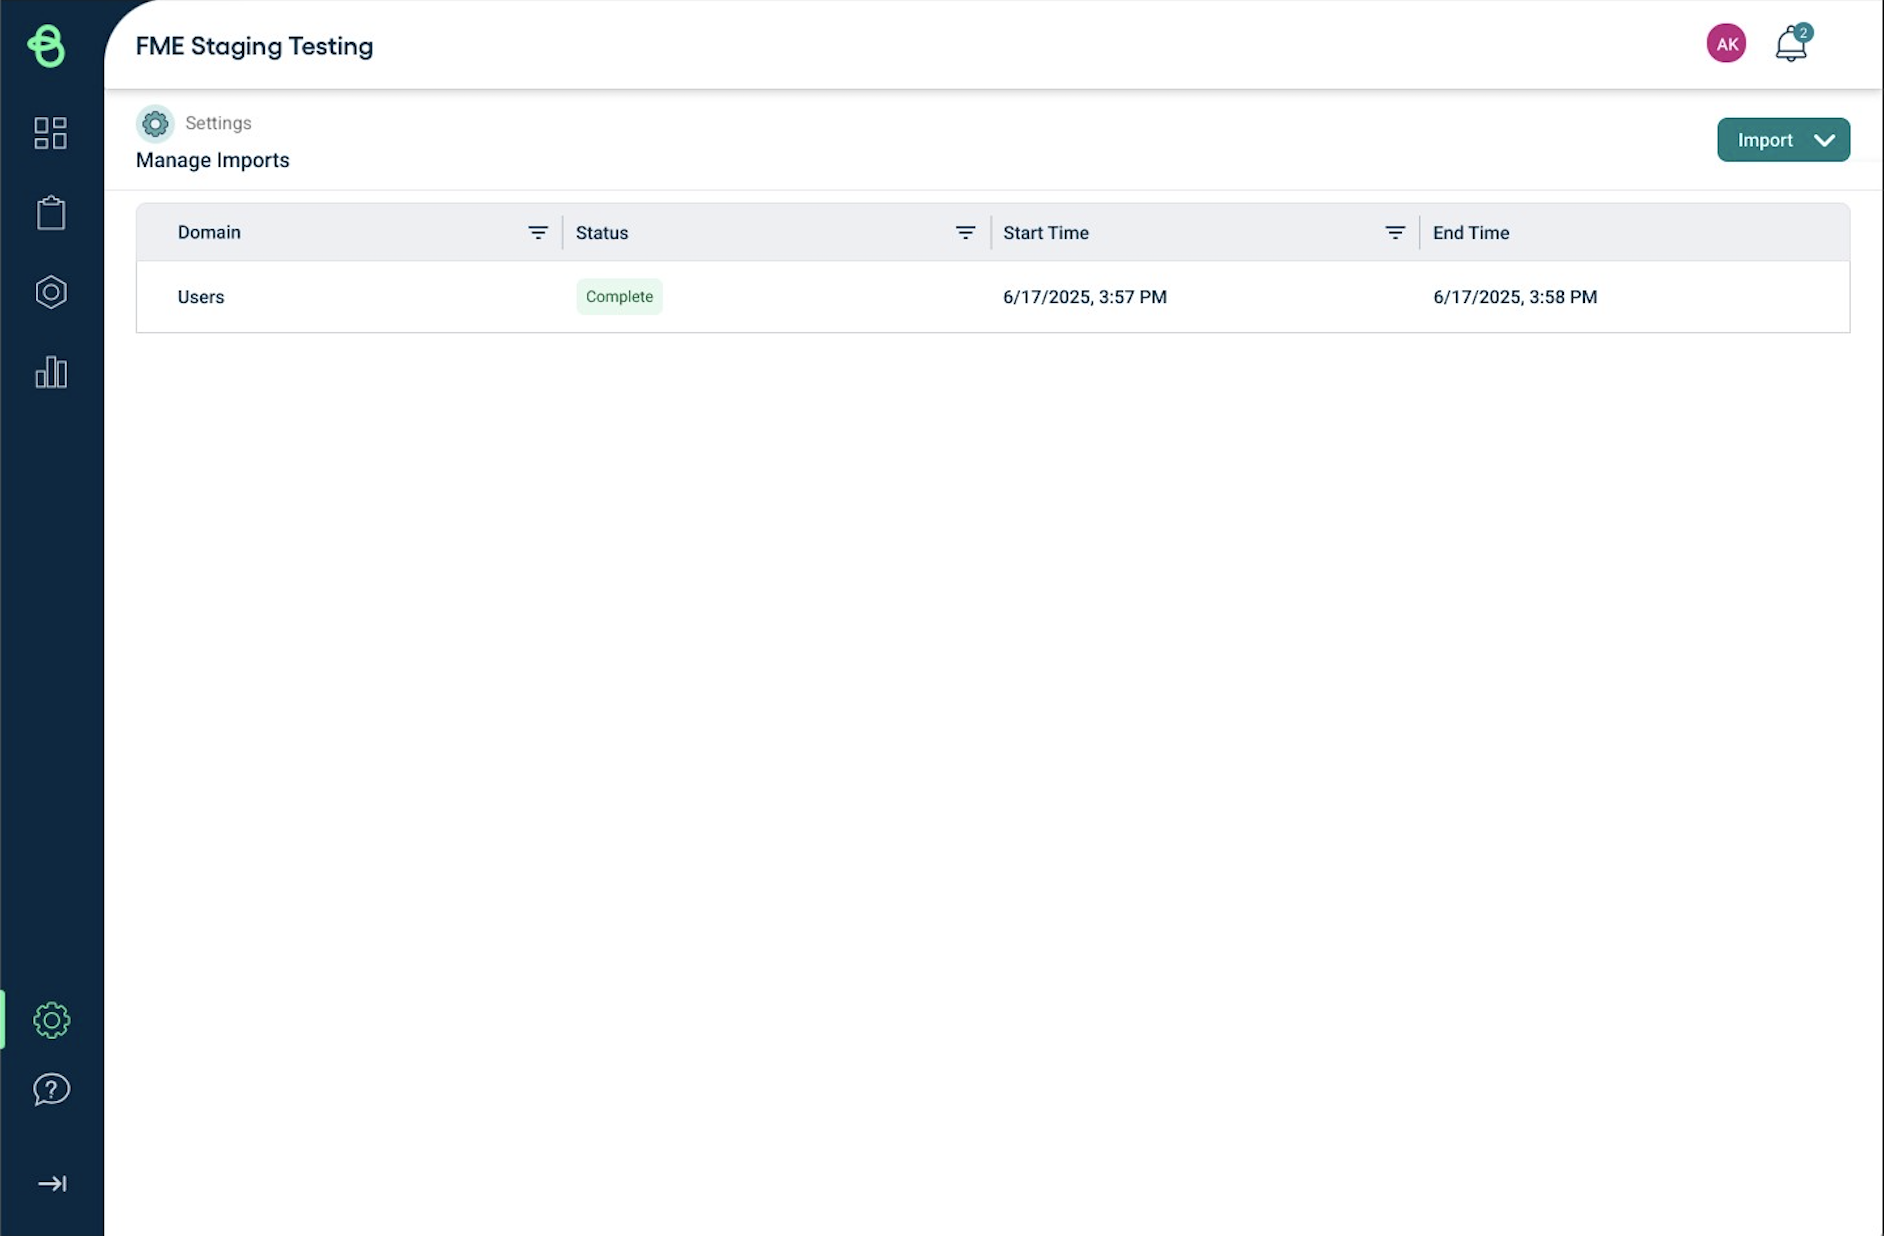Screen dimensions: 1884x1236
Task: Click the Import button
Action: (1766, 140)
